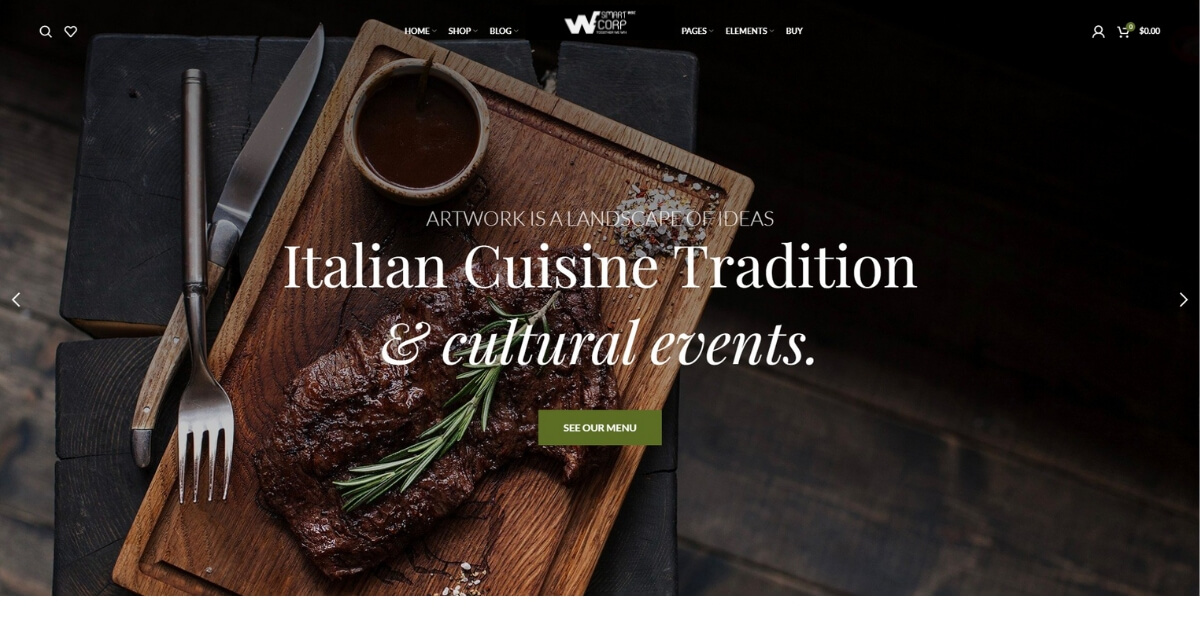
Task: Advance to next slide arrow
Action: 1184,299
